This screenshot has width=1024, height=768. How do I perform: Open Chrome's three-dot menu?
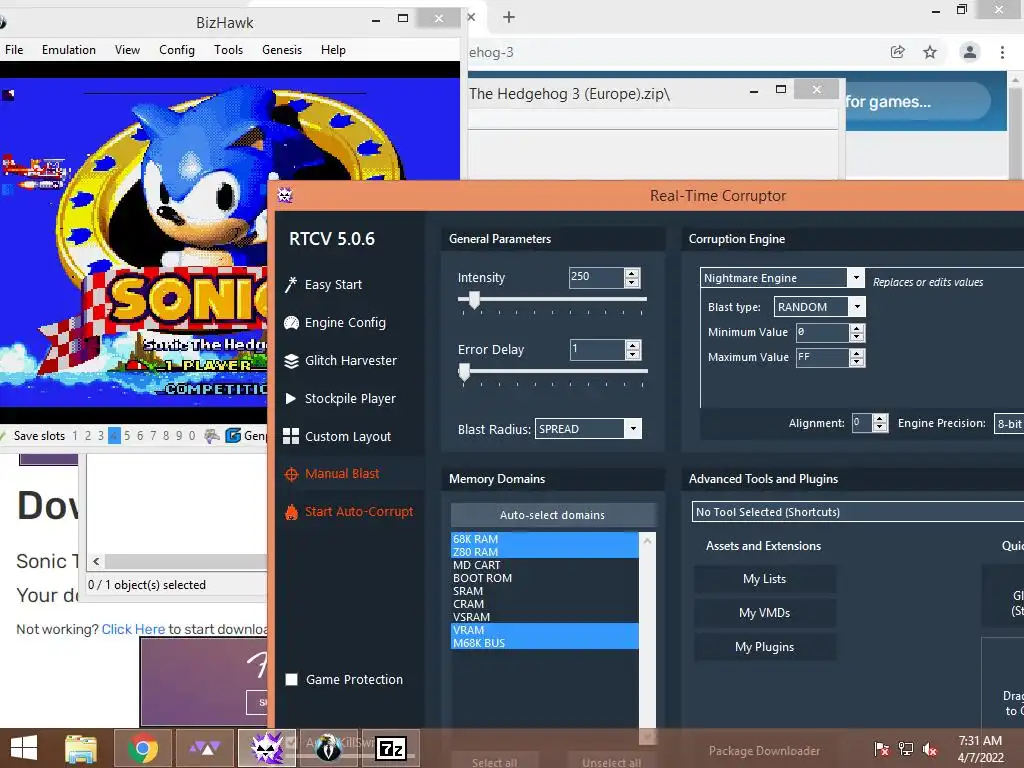pyautogui.click(x=1002, y=52)
